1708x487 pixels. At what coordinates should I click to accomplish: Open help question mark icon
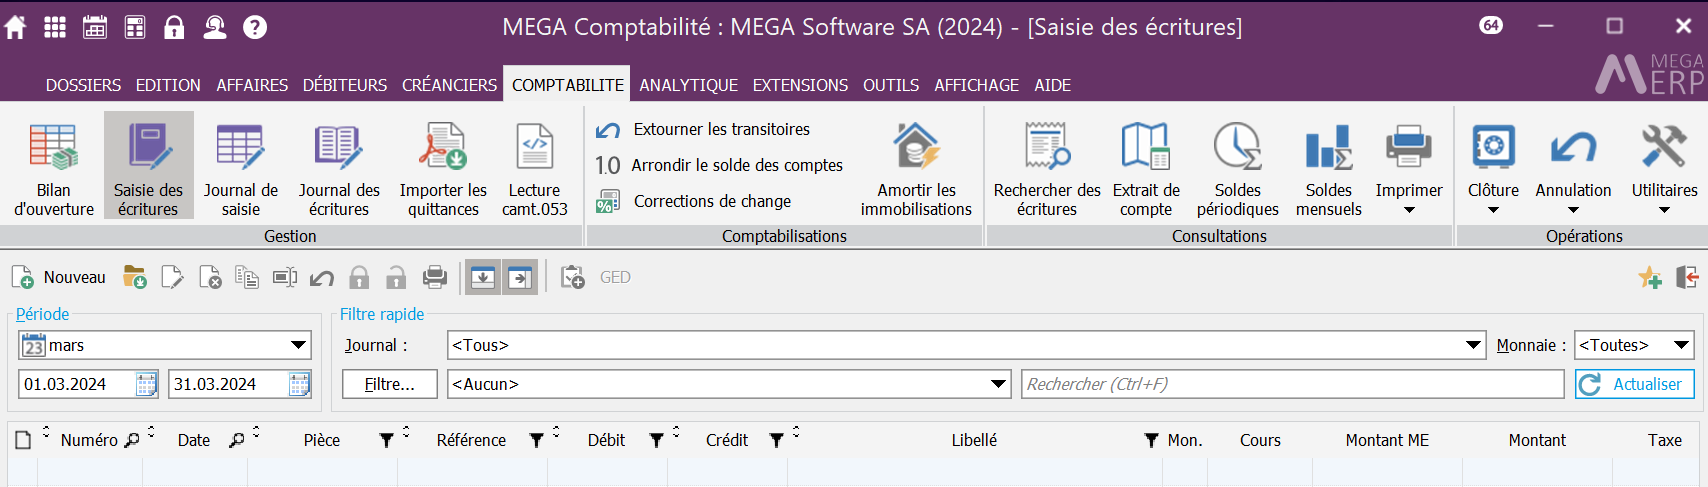[255, 27]
